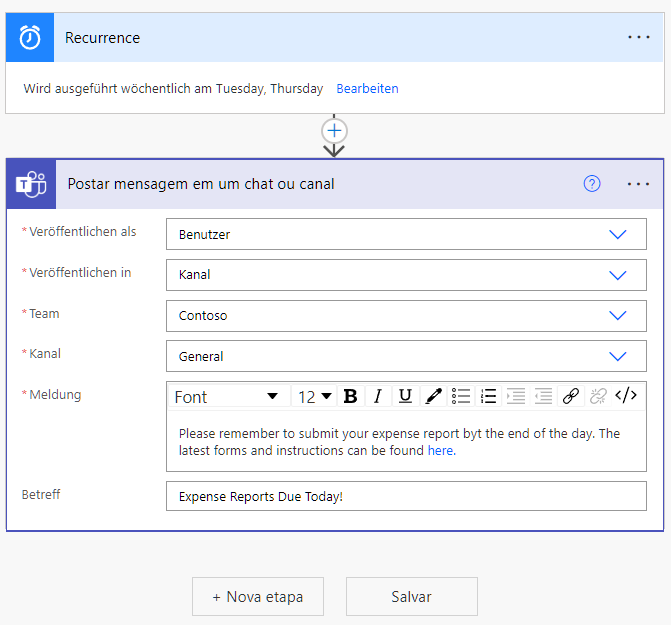Click the 'Wird ausgeführt wöchentlich' summary text
The height and width of the screenshot is (625, 671).
coord(173,89)
